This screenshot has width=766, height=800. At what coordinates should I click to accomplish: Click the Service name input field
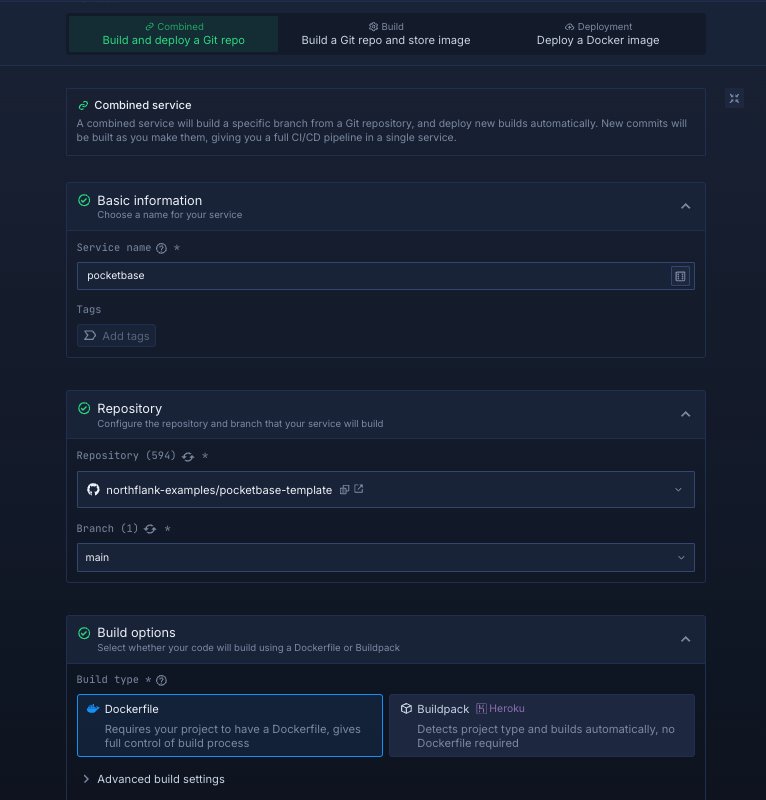pos(370,276)
